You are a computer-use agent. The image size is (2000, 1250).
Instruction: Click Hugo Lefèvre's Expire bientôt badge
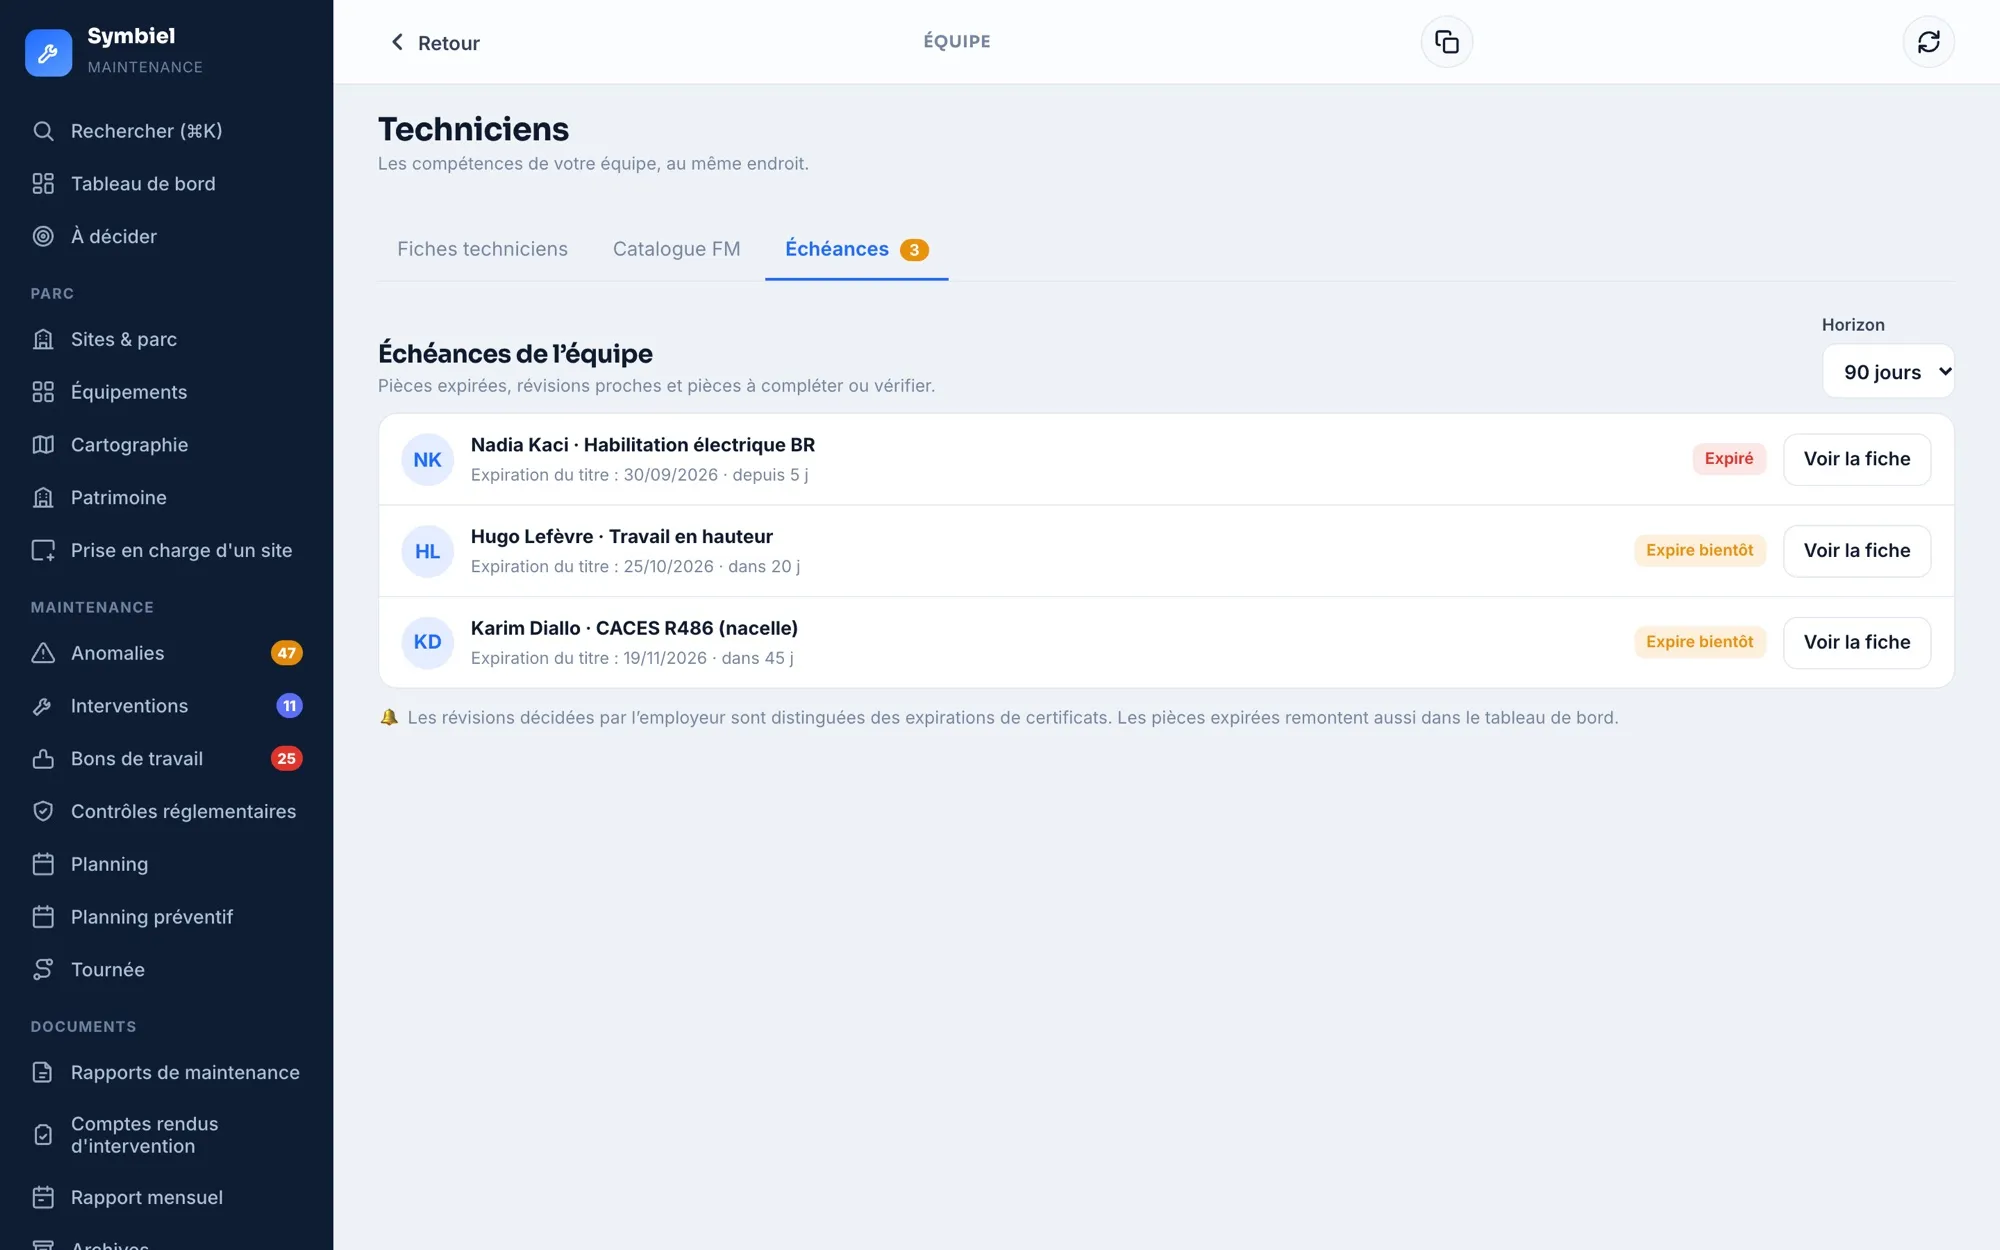1700,551
